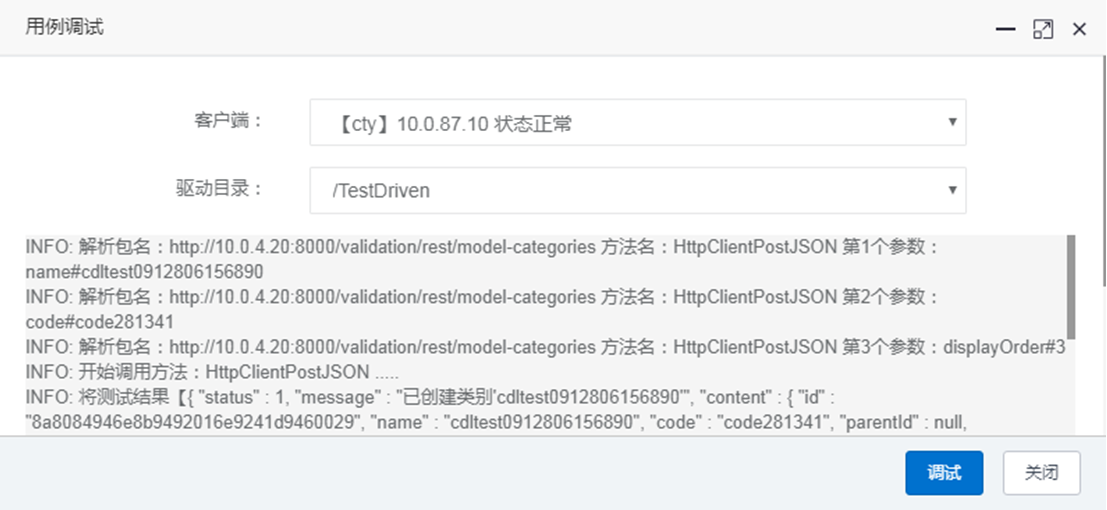Maximize the 用例调试 dialog

[x=1043, y=29]
